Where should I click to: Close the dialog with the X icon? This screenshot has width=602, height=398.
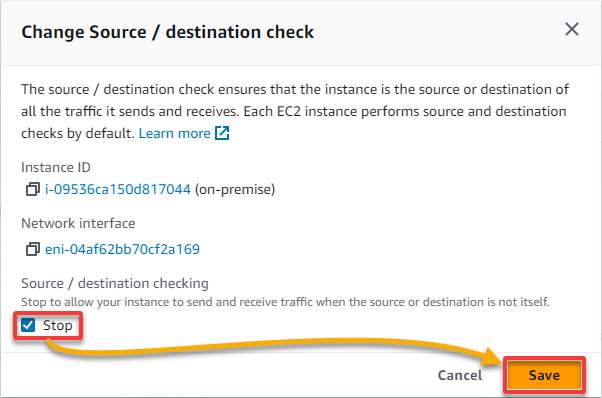(x=572, y=29)
